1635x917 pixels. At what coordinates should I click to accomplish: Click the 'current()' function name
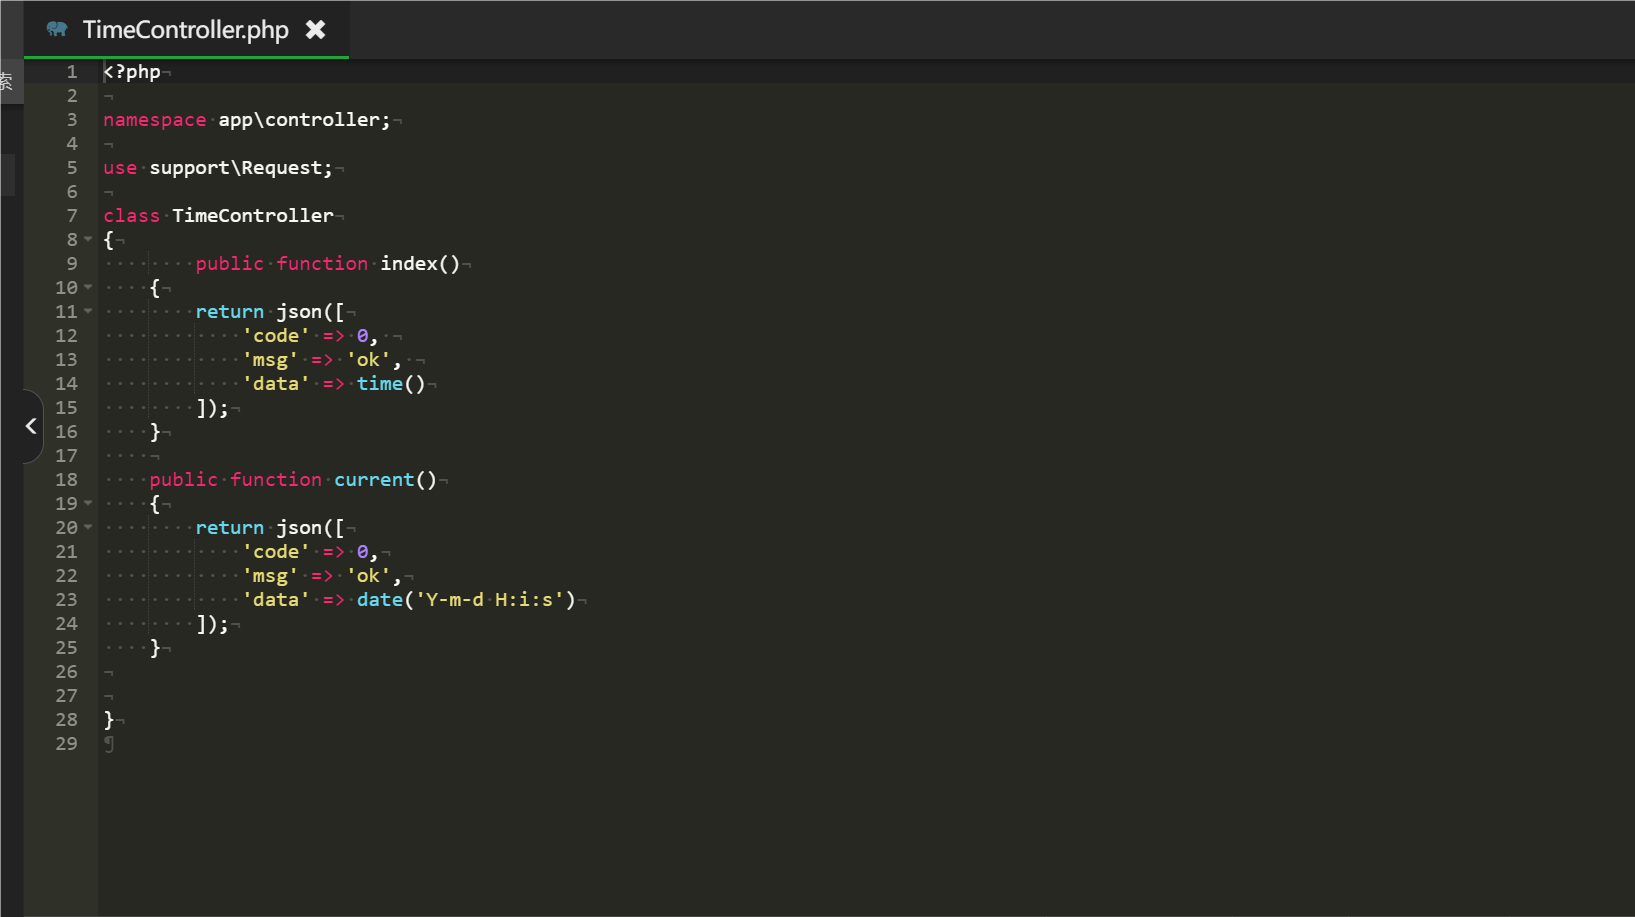386,480
